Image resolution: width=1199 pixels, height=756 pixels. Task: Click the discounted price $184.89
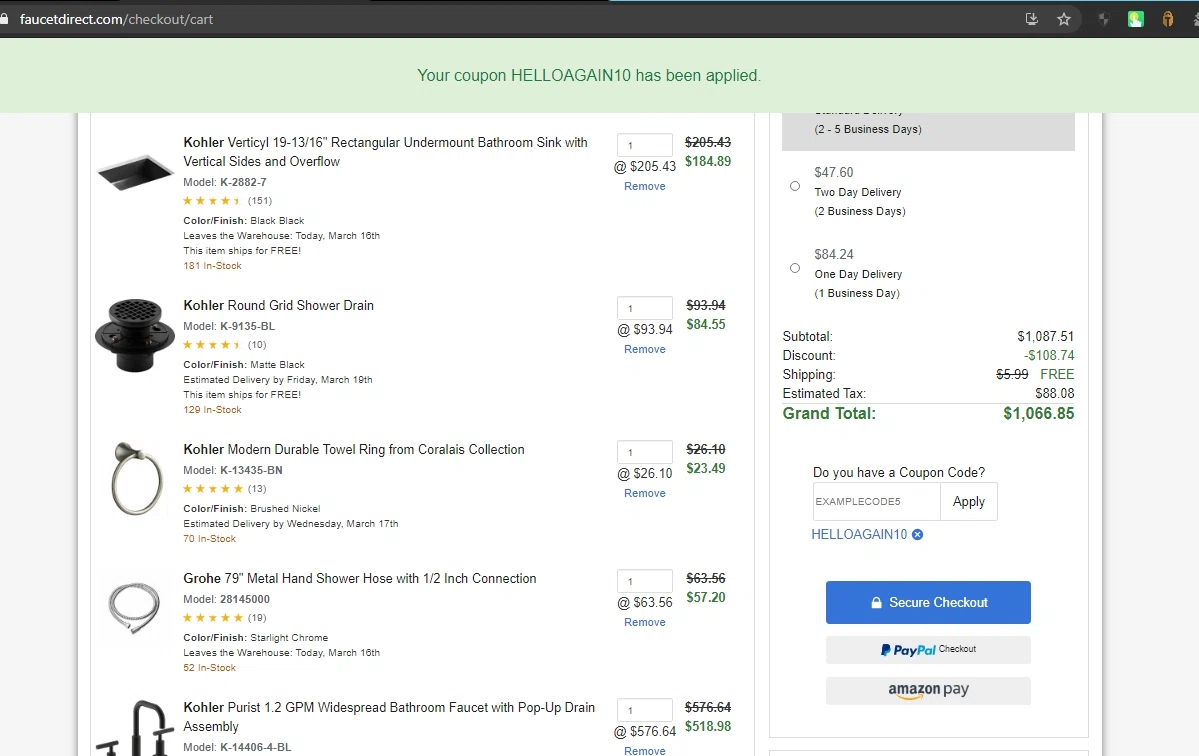(x=708, y=161)
